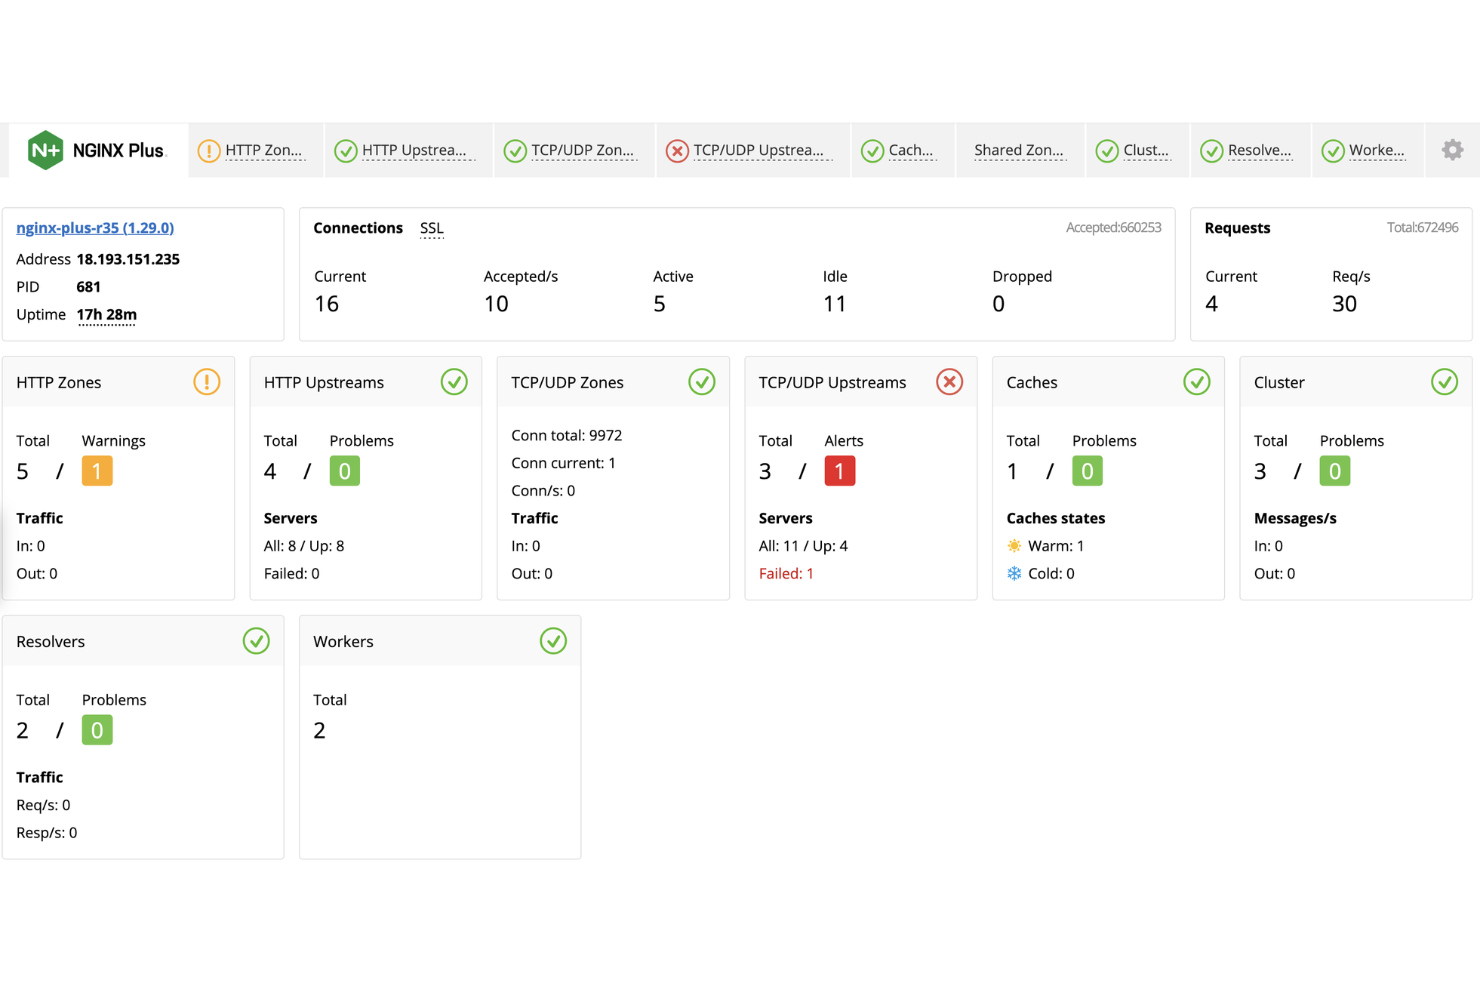Click the NGINX Plus logo icon
This screenshot has height=987, width=1480.
45,150
